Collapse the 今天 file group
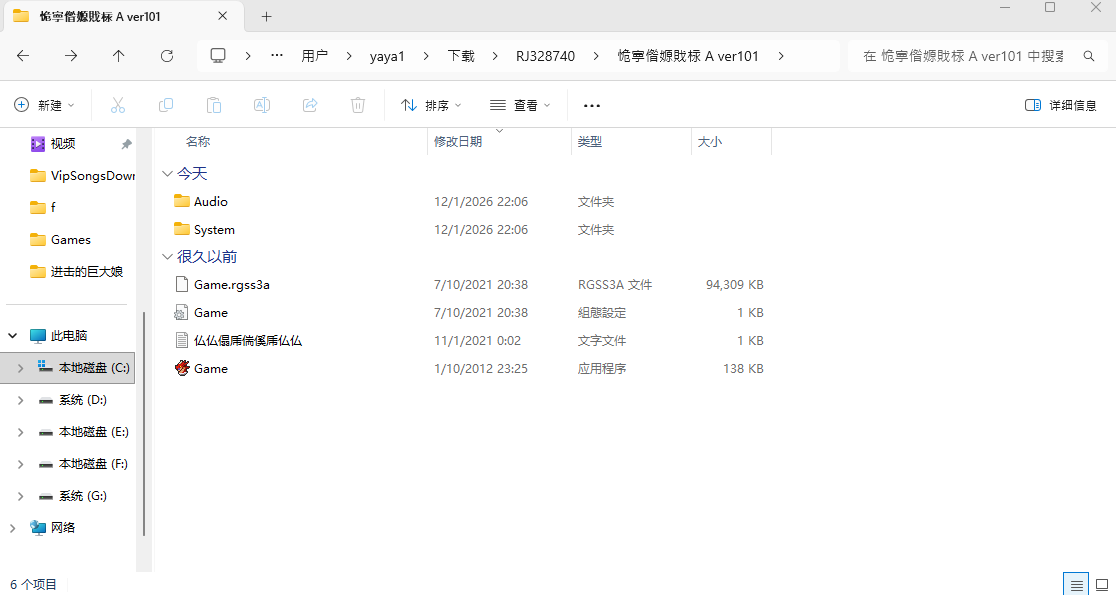 [x=168, y=173]
